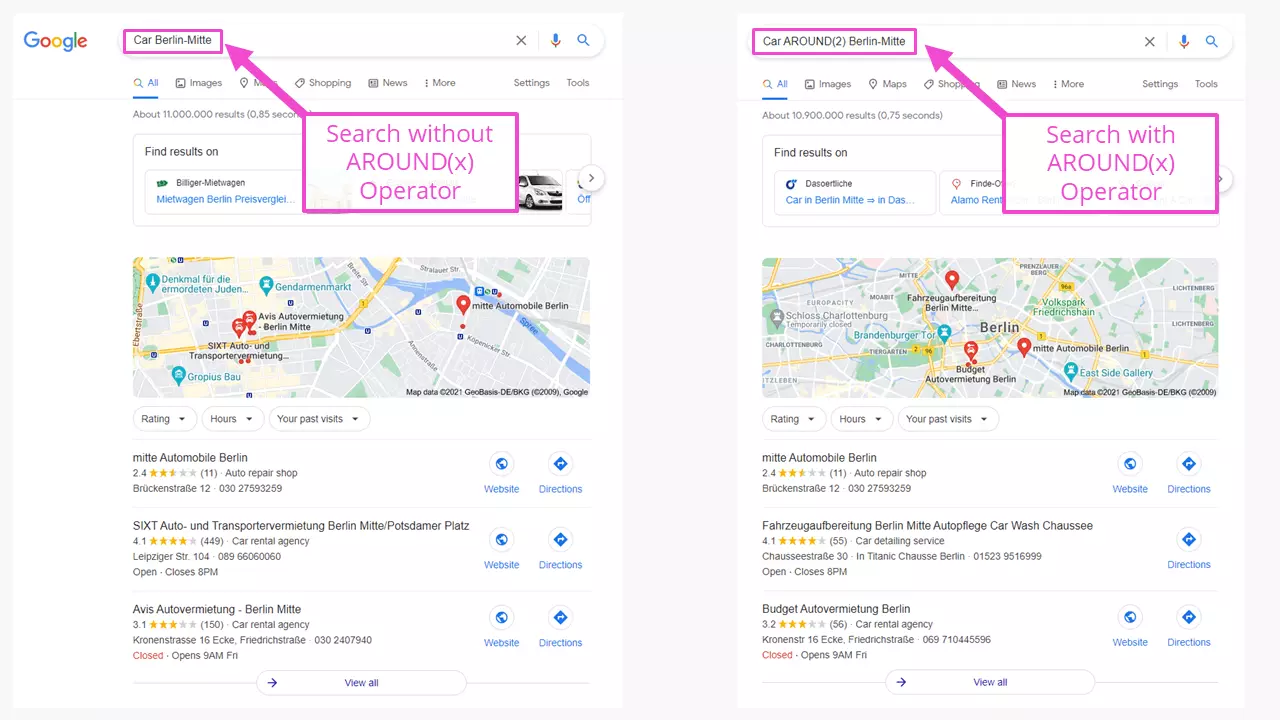Open Tools in left Google window
The height and width of the screenshot is (720, 1280).
coord(578,83)
